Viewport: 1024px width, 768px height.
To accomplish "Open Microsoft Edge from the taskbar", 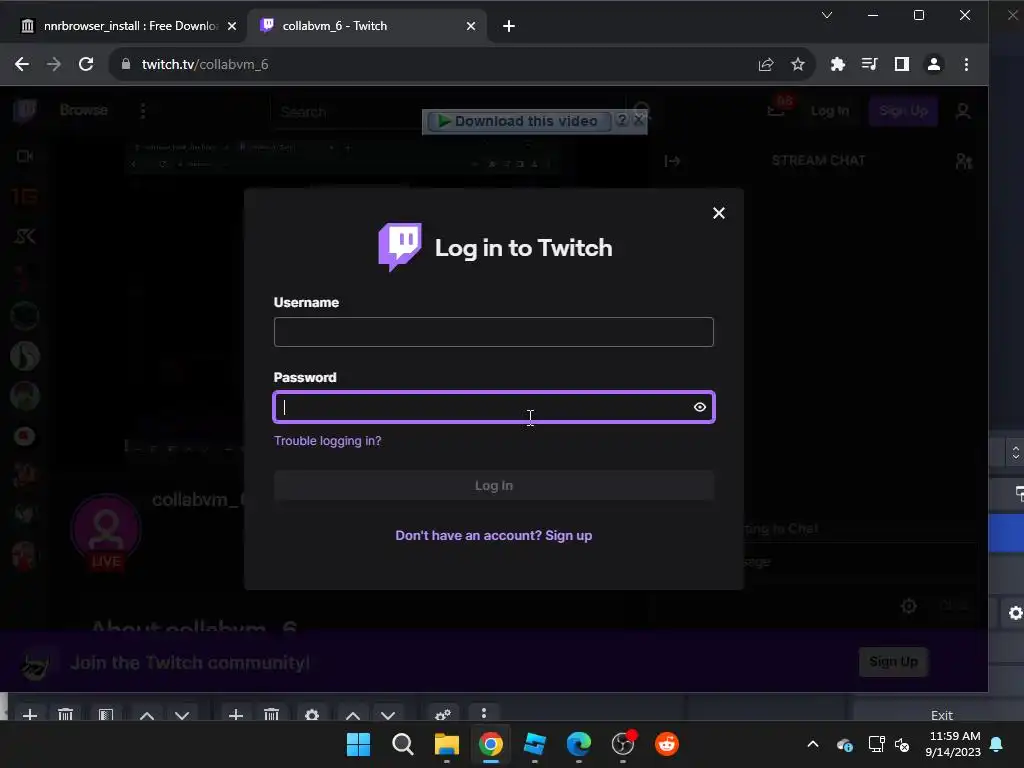I will [x=579, y=744].
